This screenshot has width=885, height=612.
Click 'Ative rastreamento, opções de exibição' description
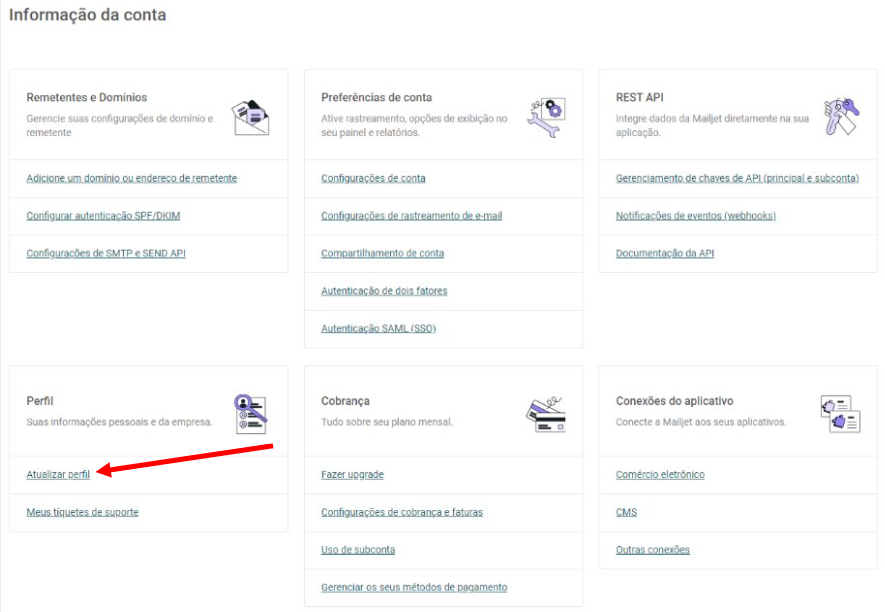pyautogui.click(x=414, y=125)
